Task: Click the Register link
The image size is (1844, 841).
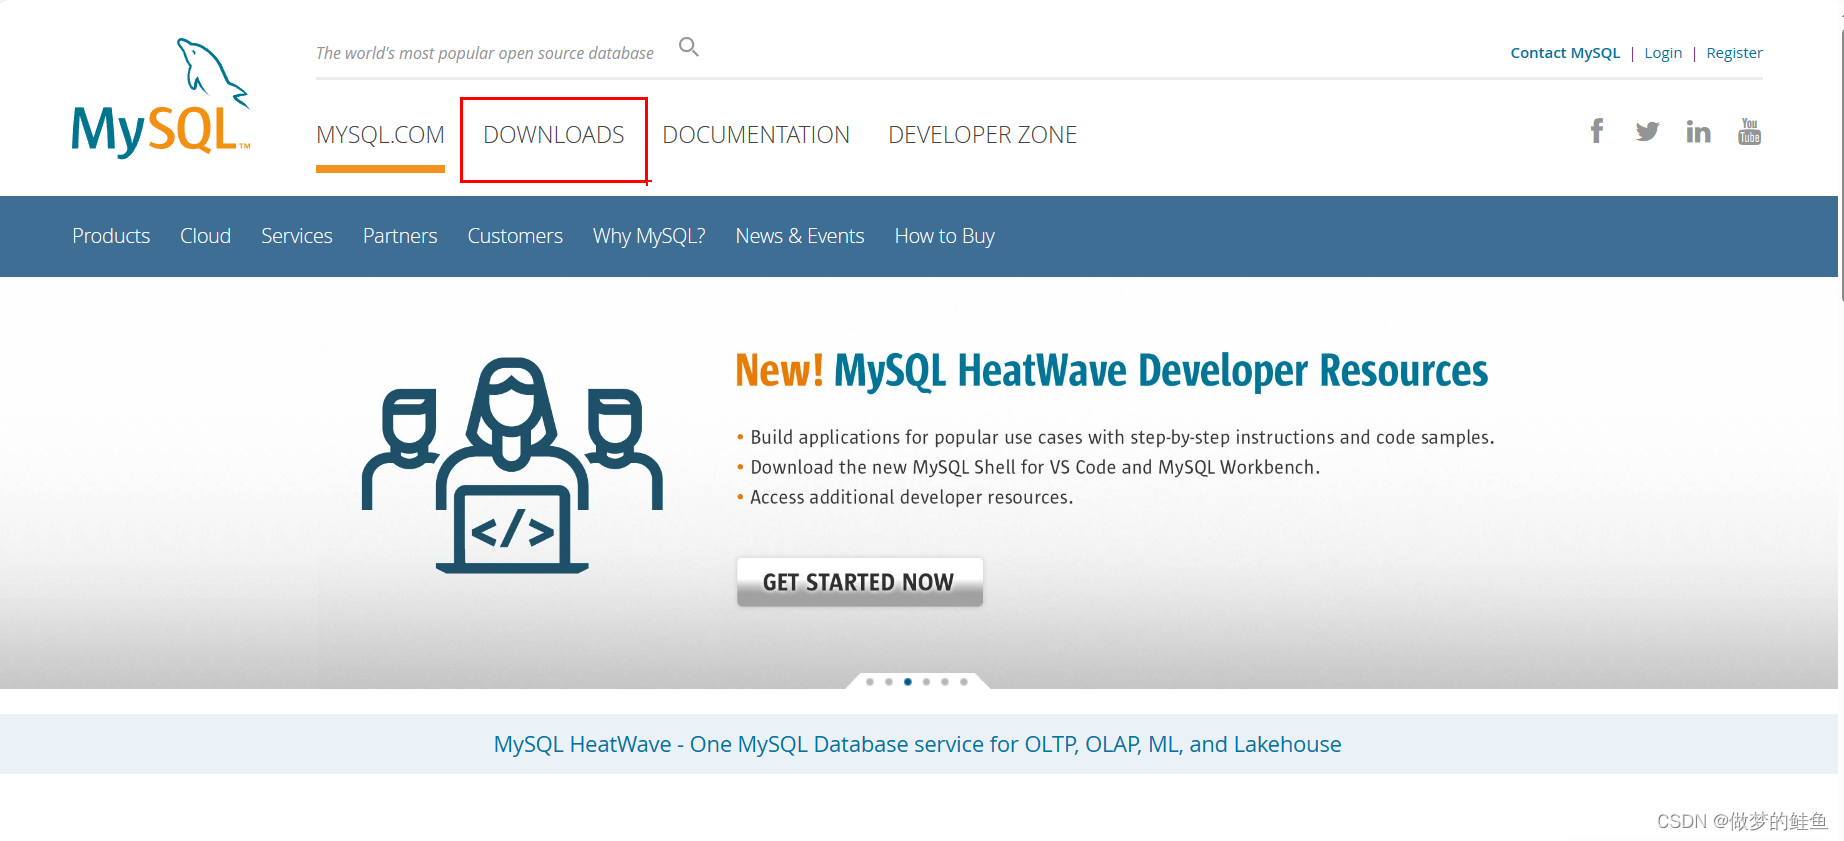Action: click(x=1734, y=53)
